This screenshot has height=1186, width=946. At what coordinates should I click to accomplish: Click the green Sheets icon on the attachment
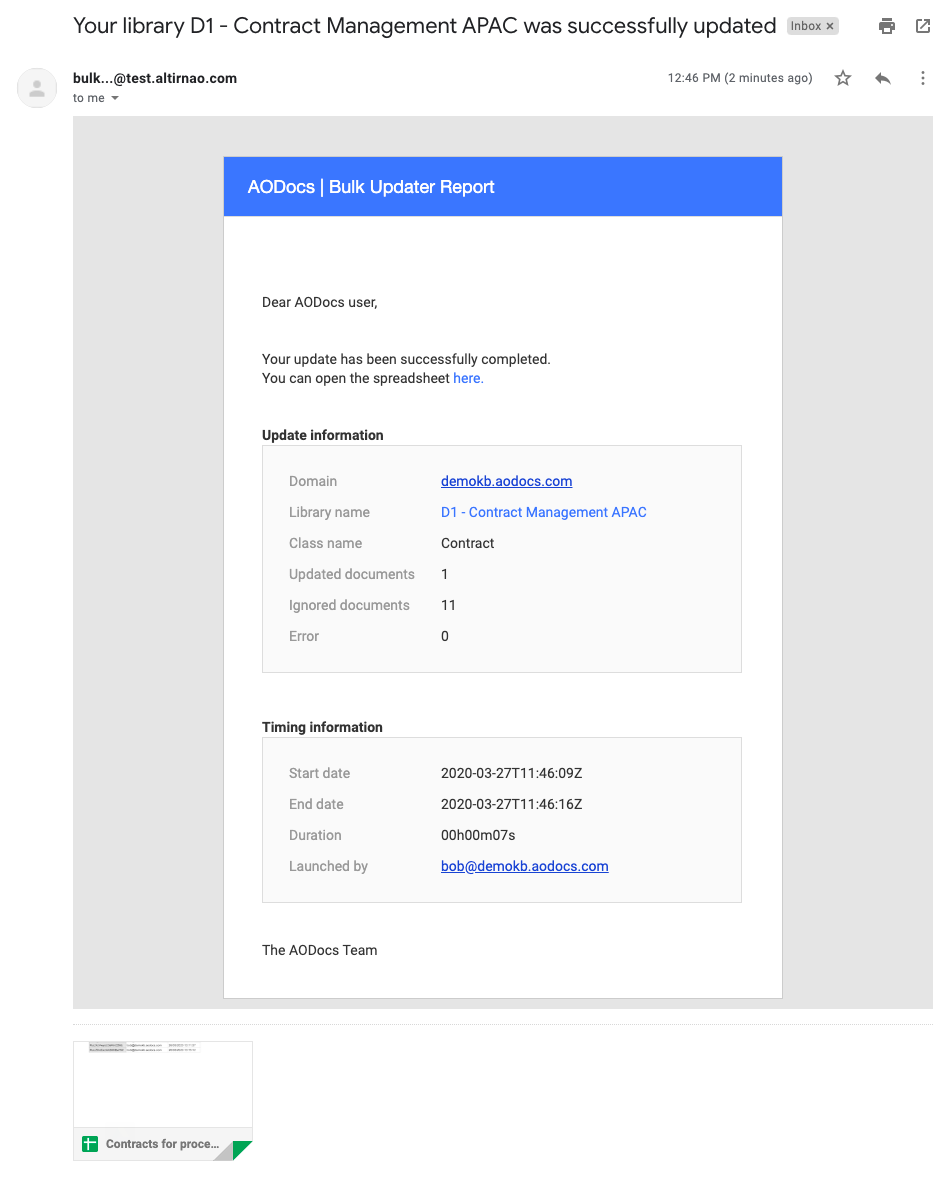click(x=90, y=1144)
